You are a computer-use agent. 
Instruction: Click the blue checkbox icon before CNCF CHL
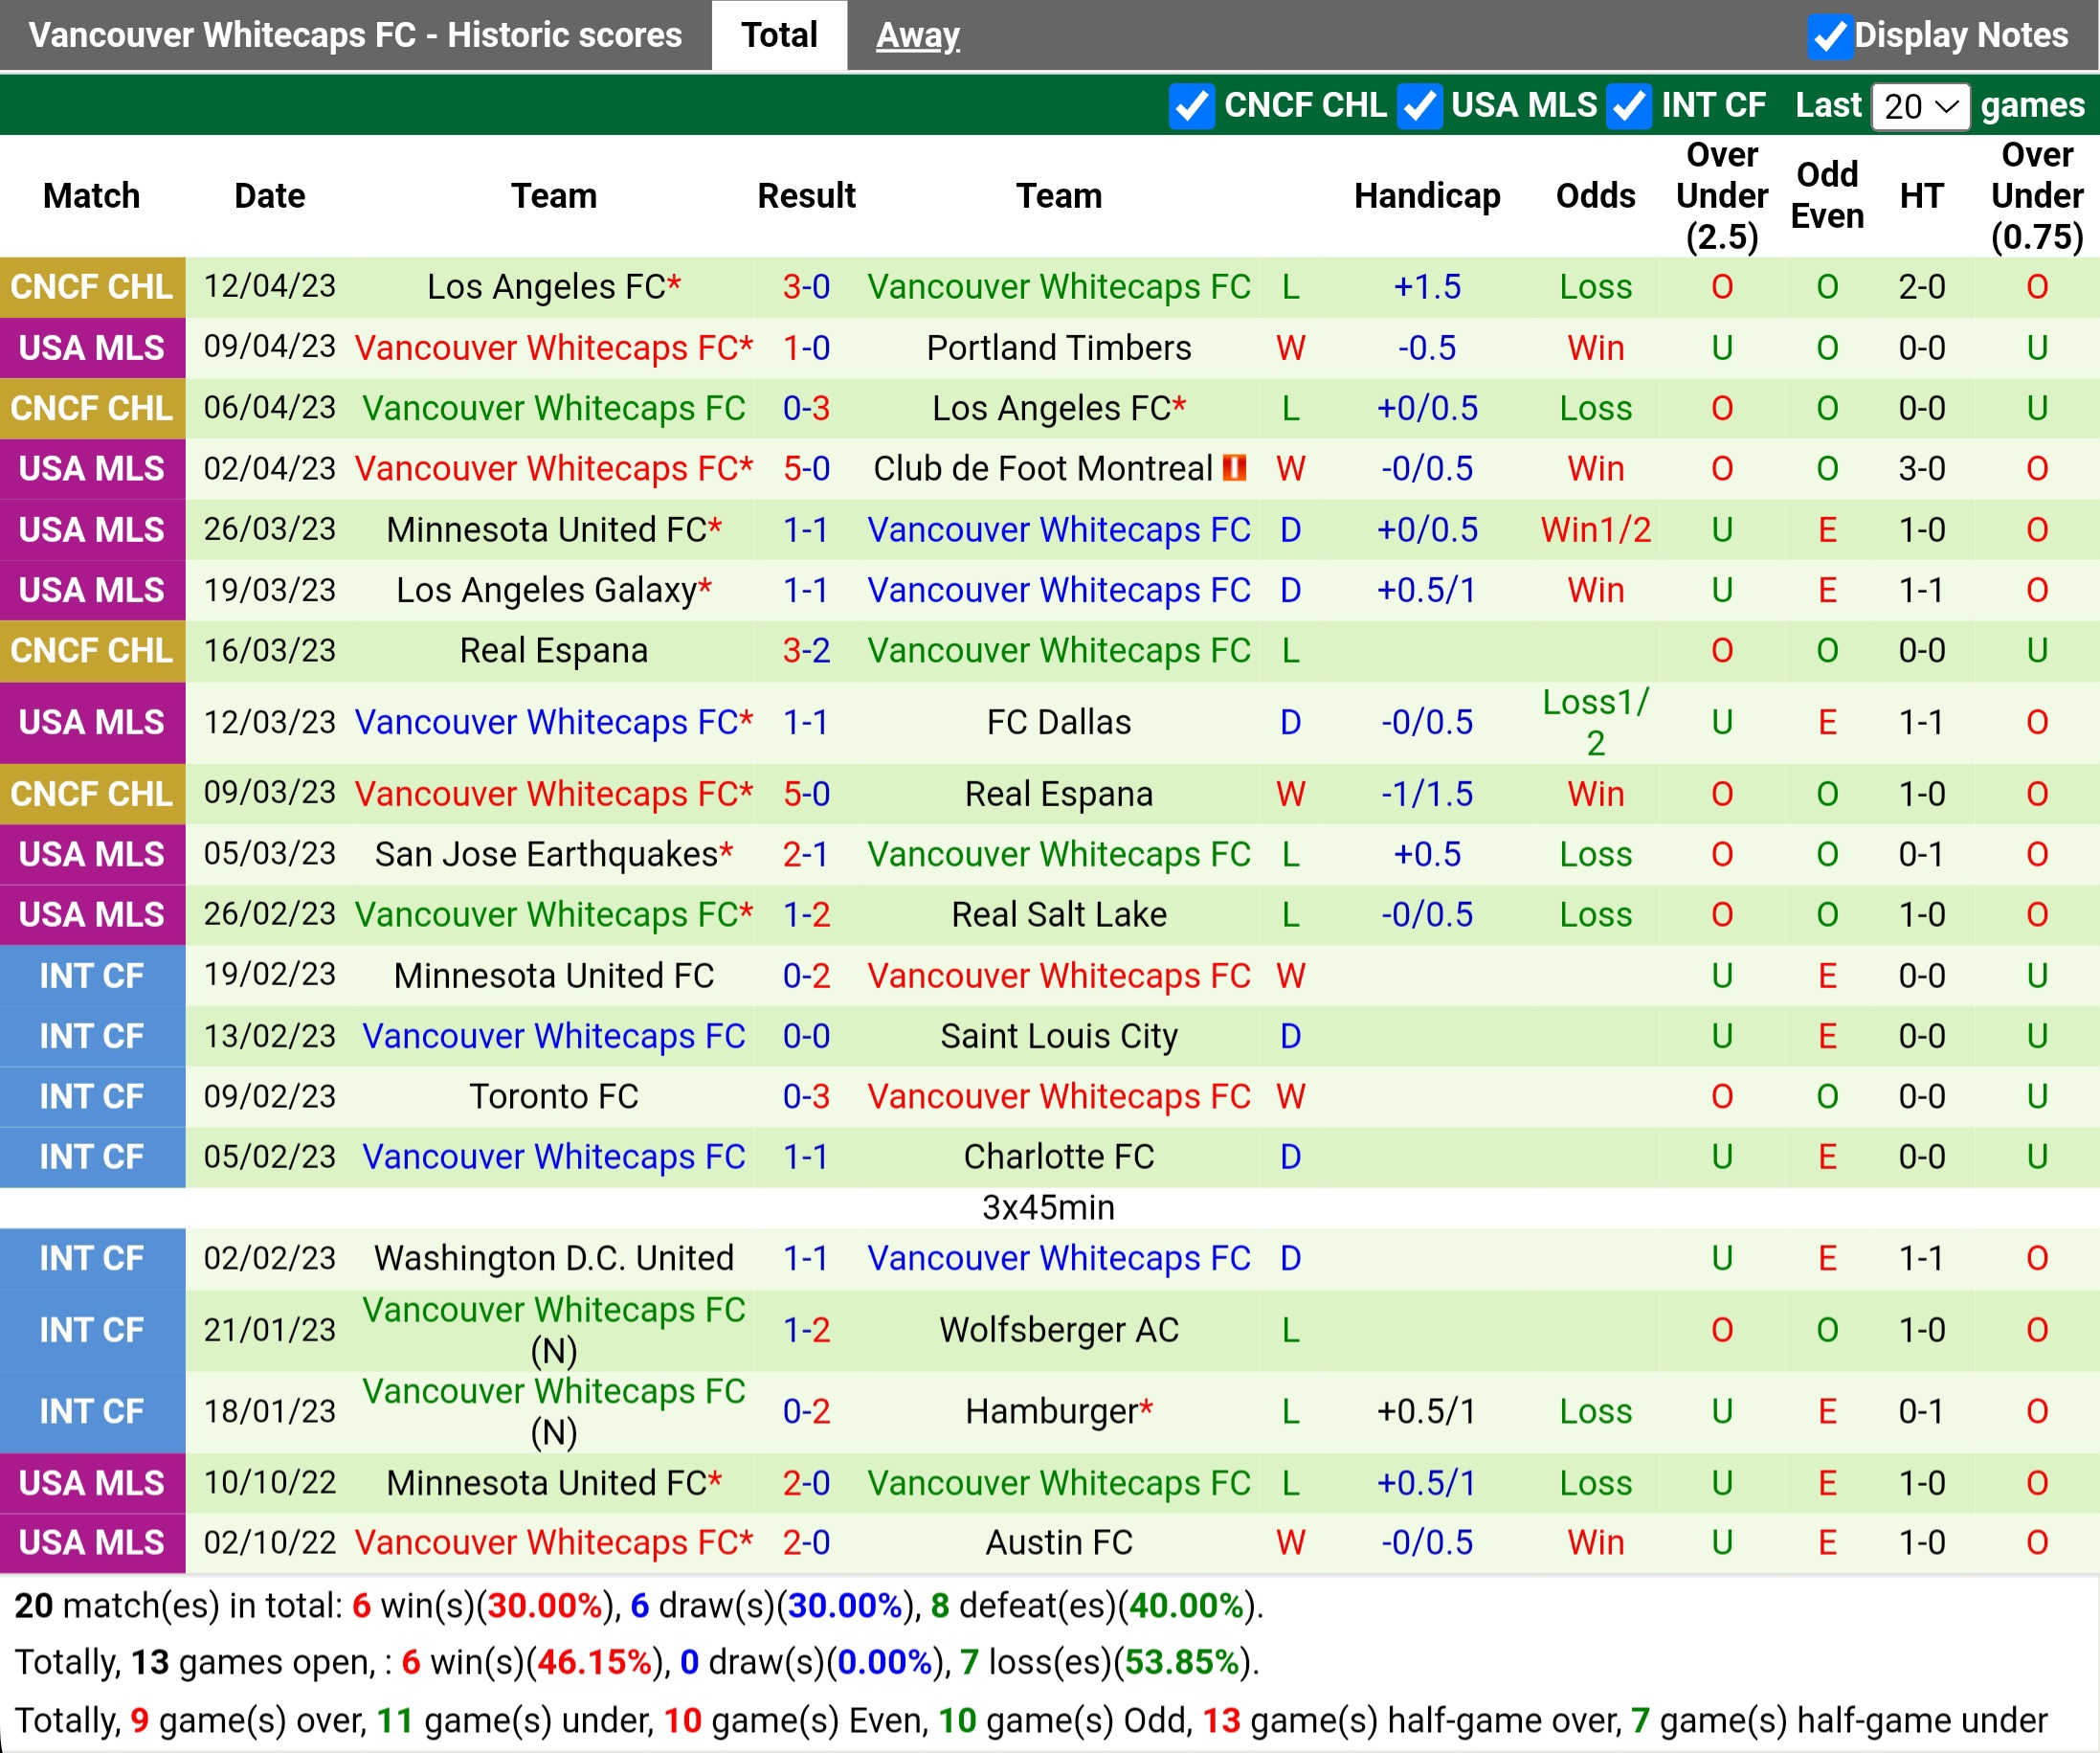[1191, 106]
